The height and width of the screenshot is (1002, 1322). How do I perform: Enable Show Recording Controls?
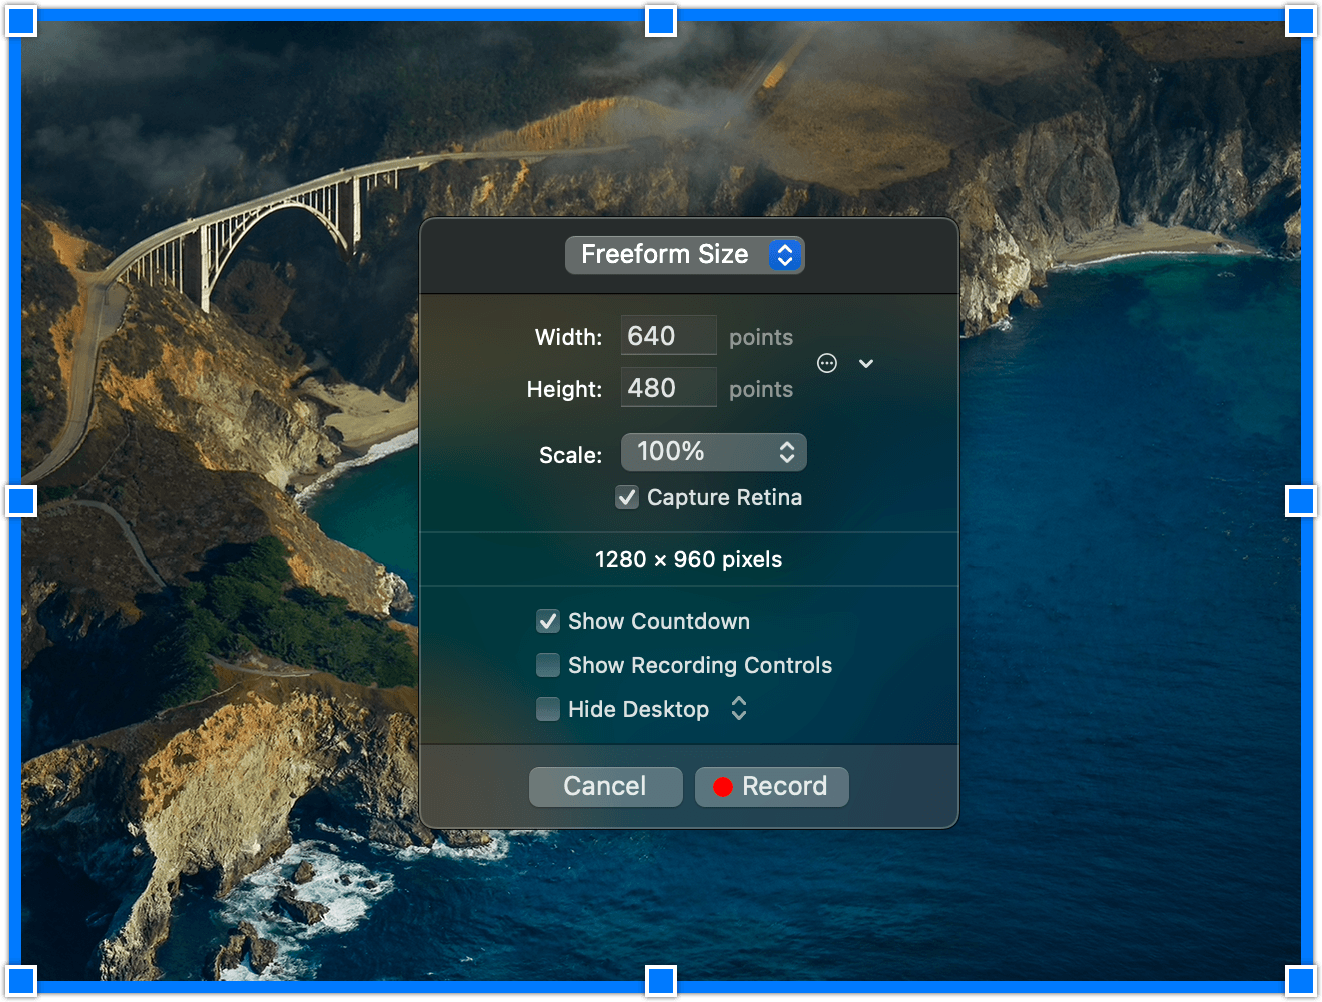pos(548,665)
